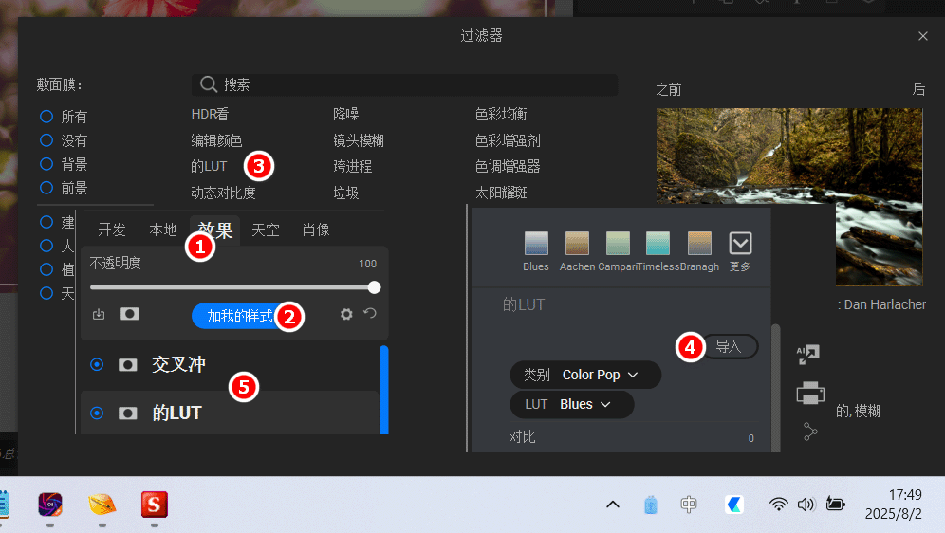The width and height of the screenshot is (945, 533).
Task: Open the orange bird app in taskbar
Action: [102, 504]
